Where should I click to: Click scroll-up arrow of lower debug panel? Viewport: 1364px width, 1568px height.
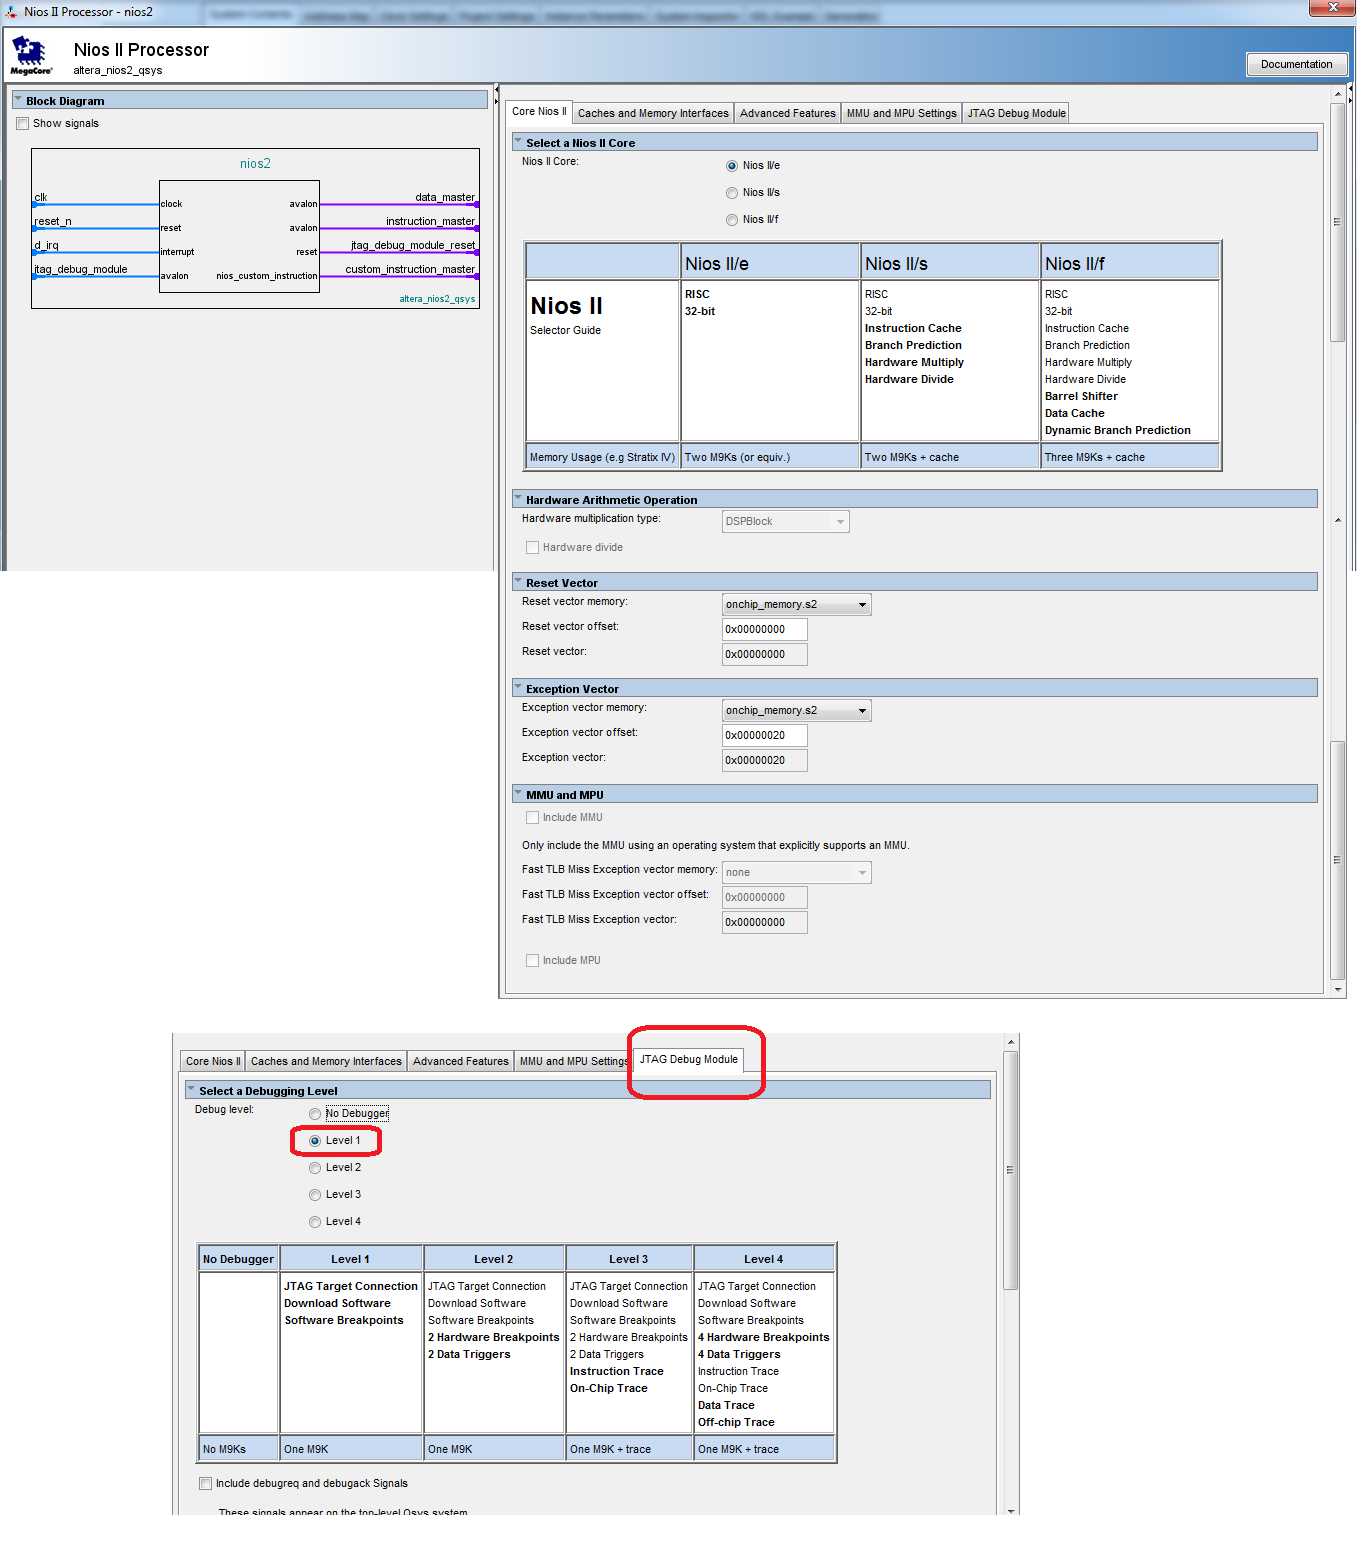click(1011, 1042)
